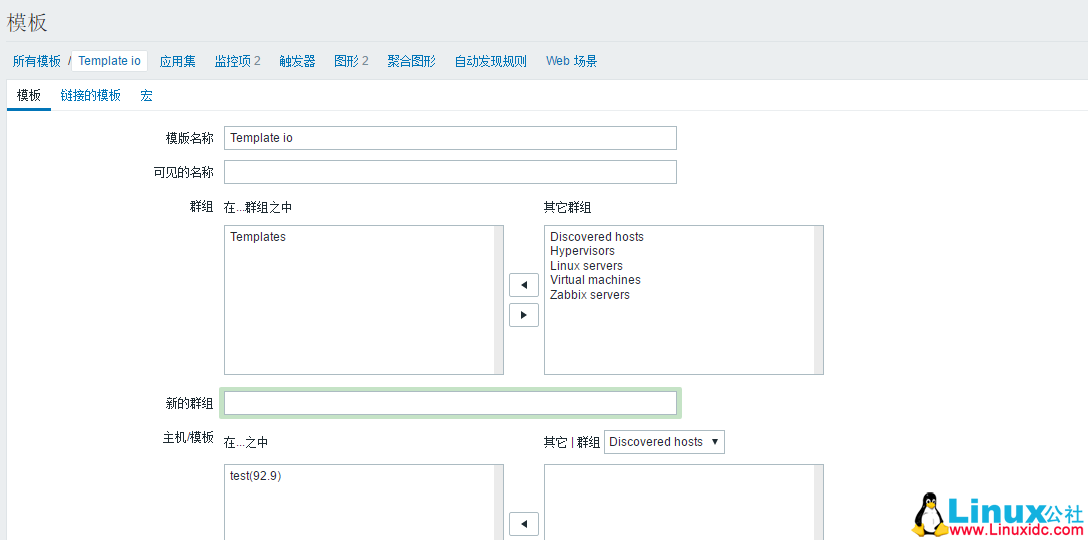1088x540 pixels.
Task: Click the 新的群组 input field
Action: click(x=450, y=403)
